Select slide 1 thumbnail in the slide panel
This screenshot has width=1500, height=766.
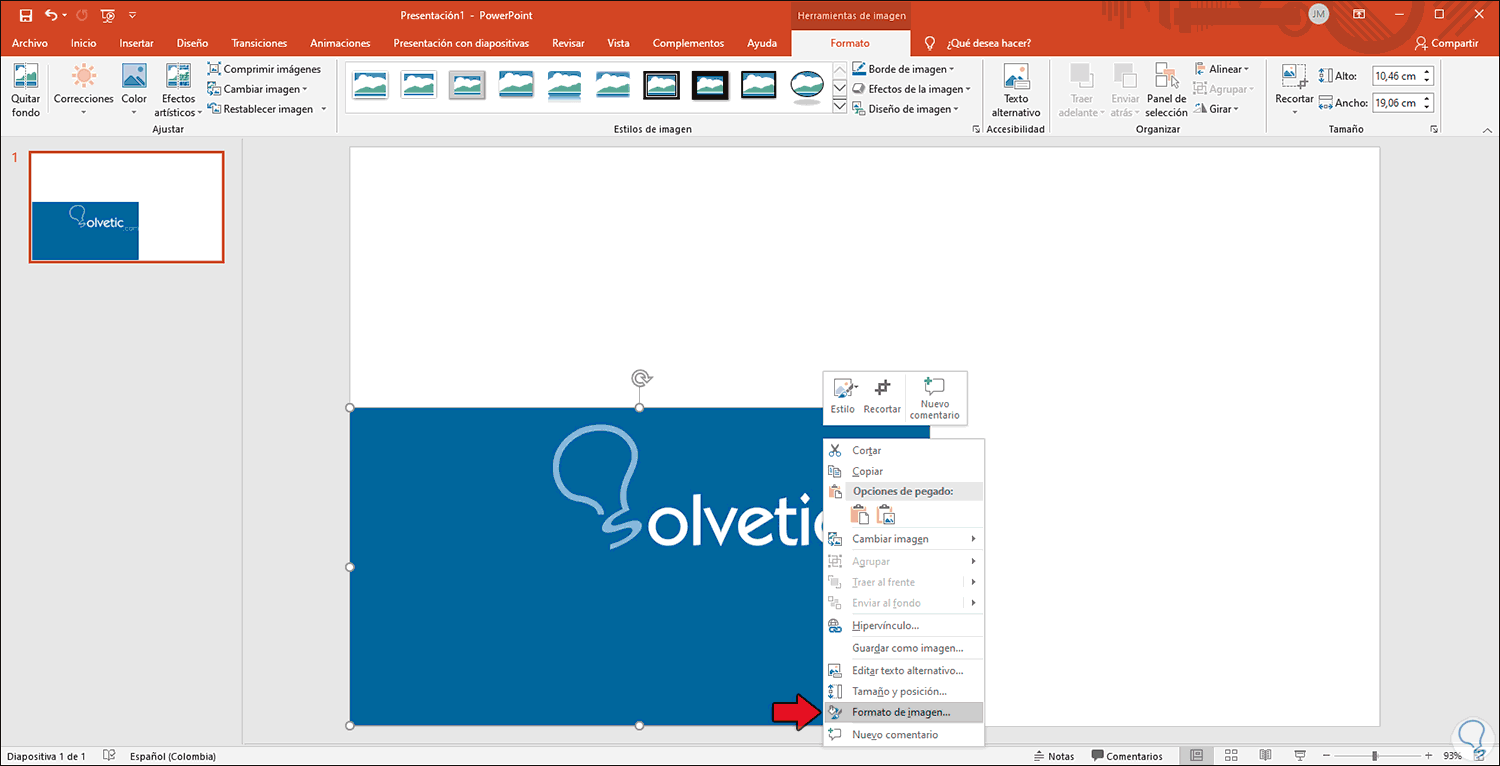coord(127,207)
